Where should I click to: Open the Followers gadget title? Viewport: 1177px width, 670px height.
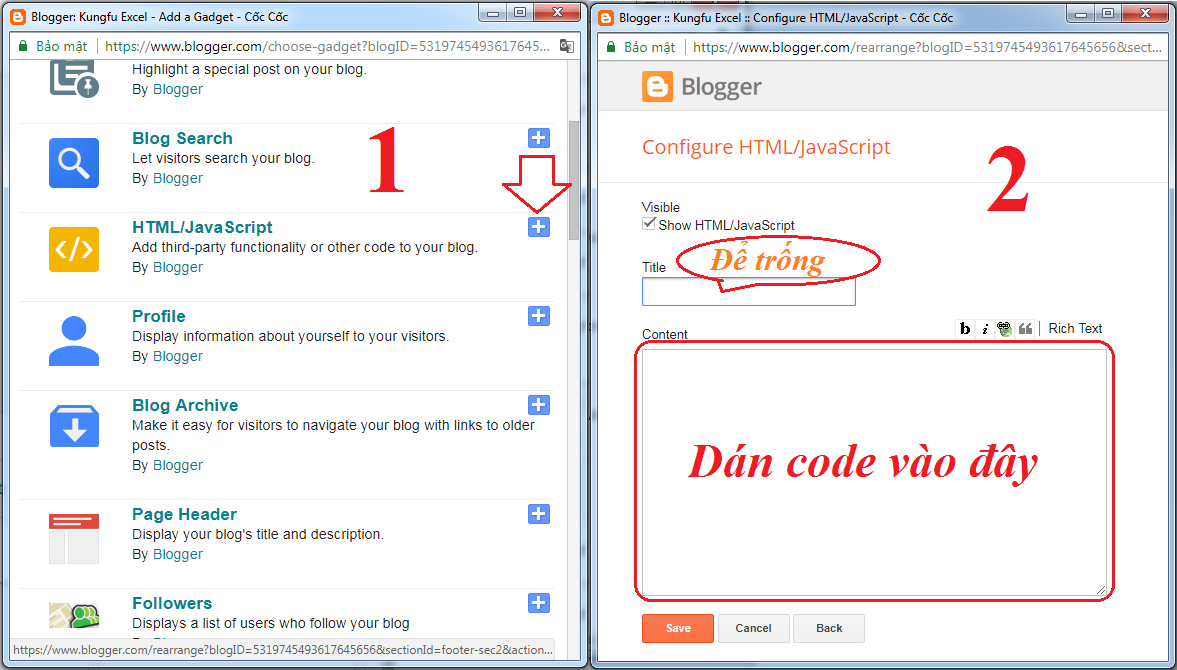pyautogui.click(x=172, y=603)
